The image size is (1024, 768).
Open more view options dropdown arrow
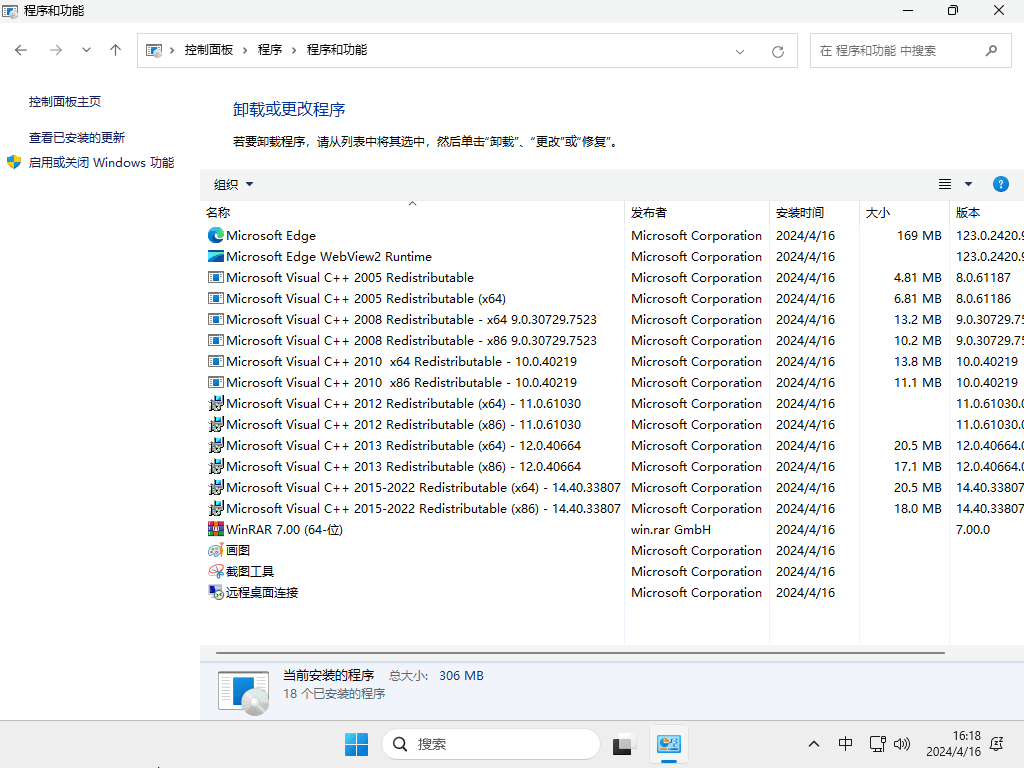click(968, 184)
